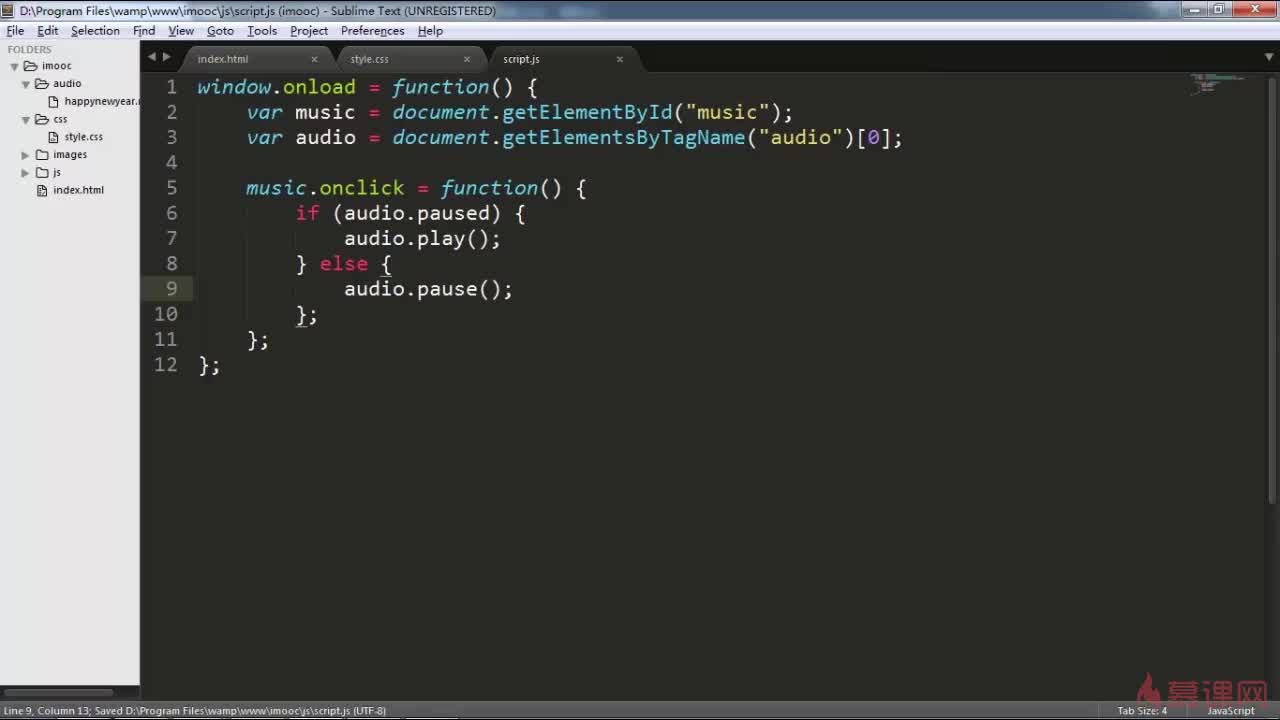Expand the js folder arrow
The image size is (1280, 720).
coord(26,173)
